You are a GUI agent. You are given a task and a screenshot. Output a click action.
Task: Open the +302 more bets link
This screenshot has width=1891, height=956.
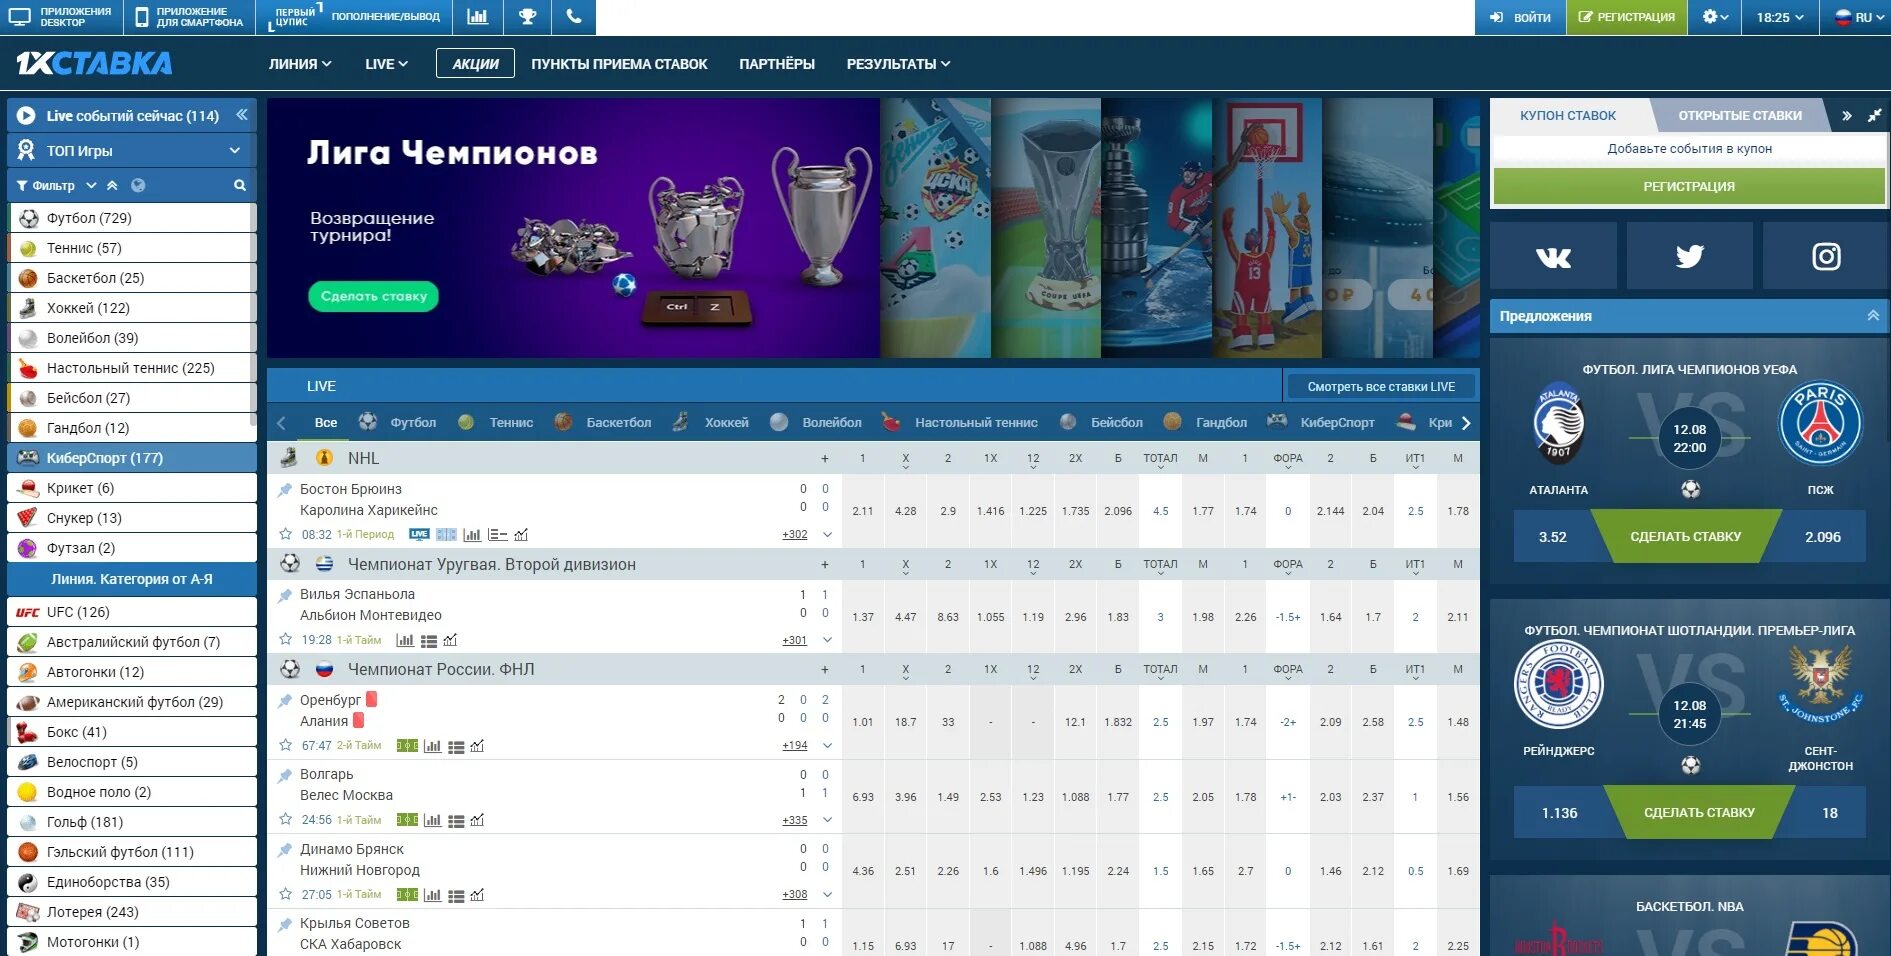pyautogui.click(x=794, y=535)
